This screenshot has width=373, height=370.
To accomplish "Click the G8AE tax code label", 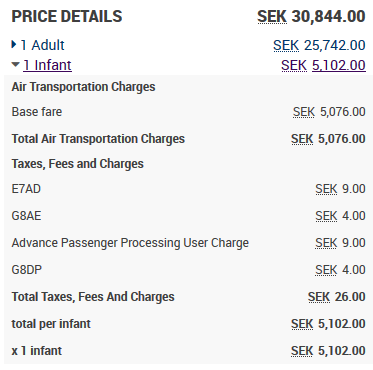I will tap(26, 216).
